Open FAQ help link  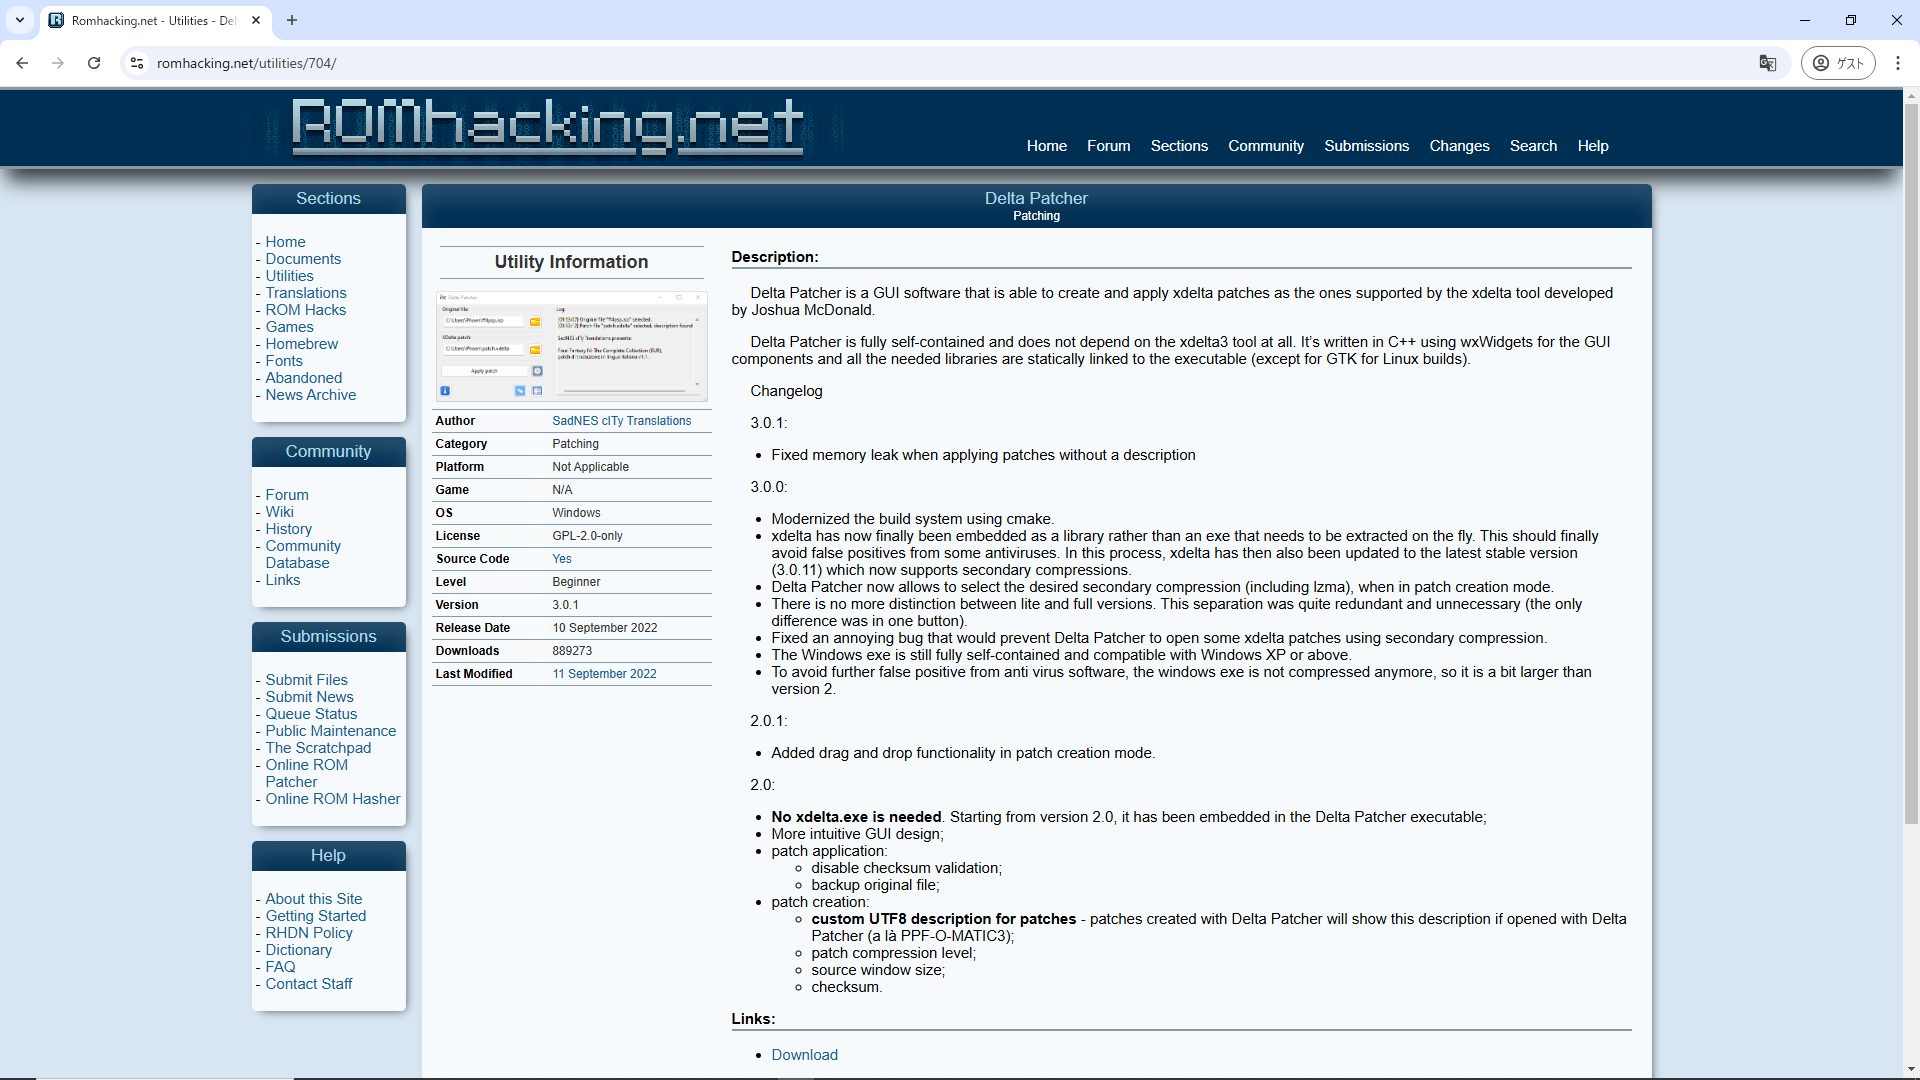click(280, 967)
